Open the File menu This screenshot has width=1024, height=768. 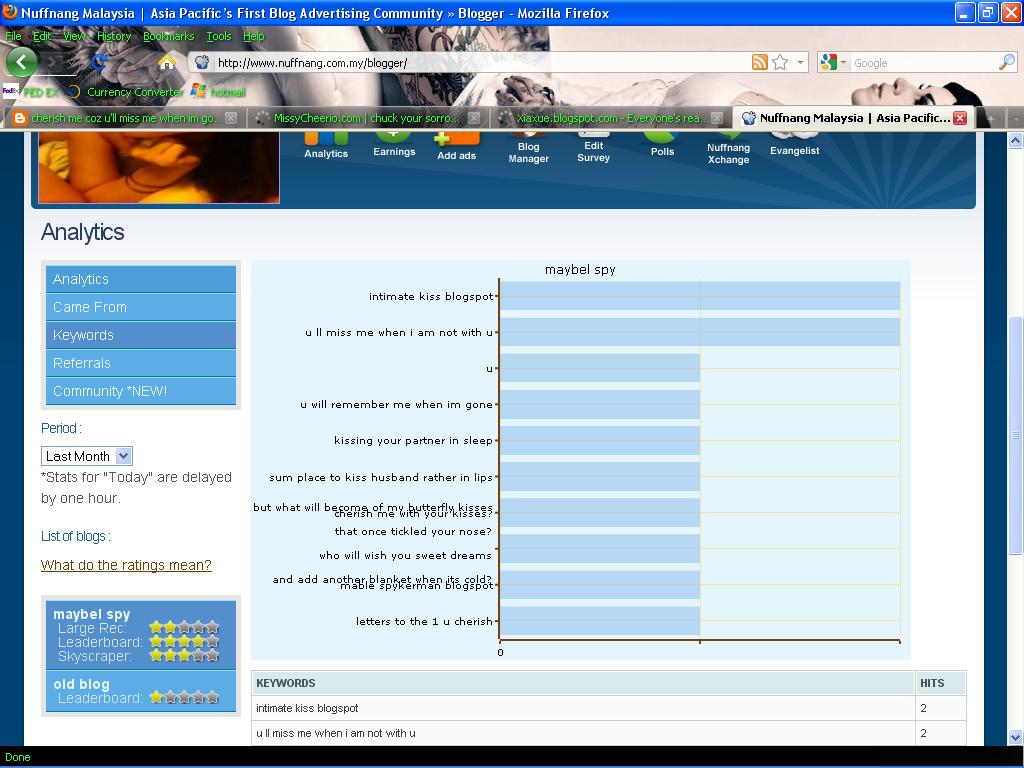coord(13,36)
